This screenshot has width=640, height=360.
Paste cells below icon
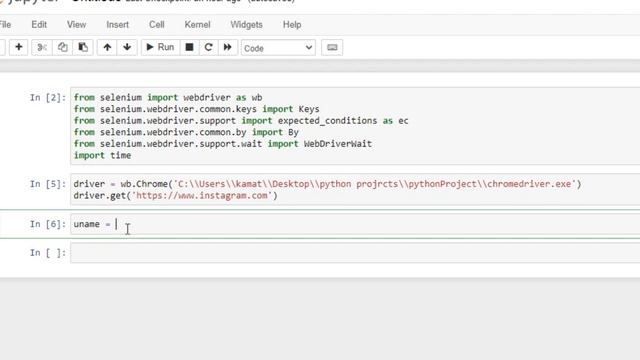click(83, 47)
